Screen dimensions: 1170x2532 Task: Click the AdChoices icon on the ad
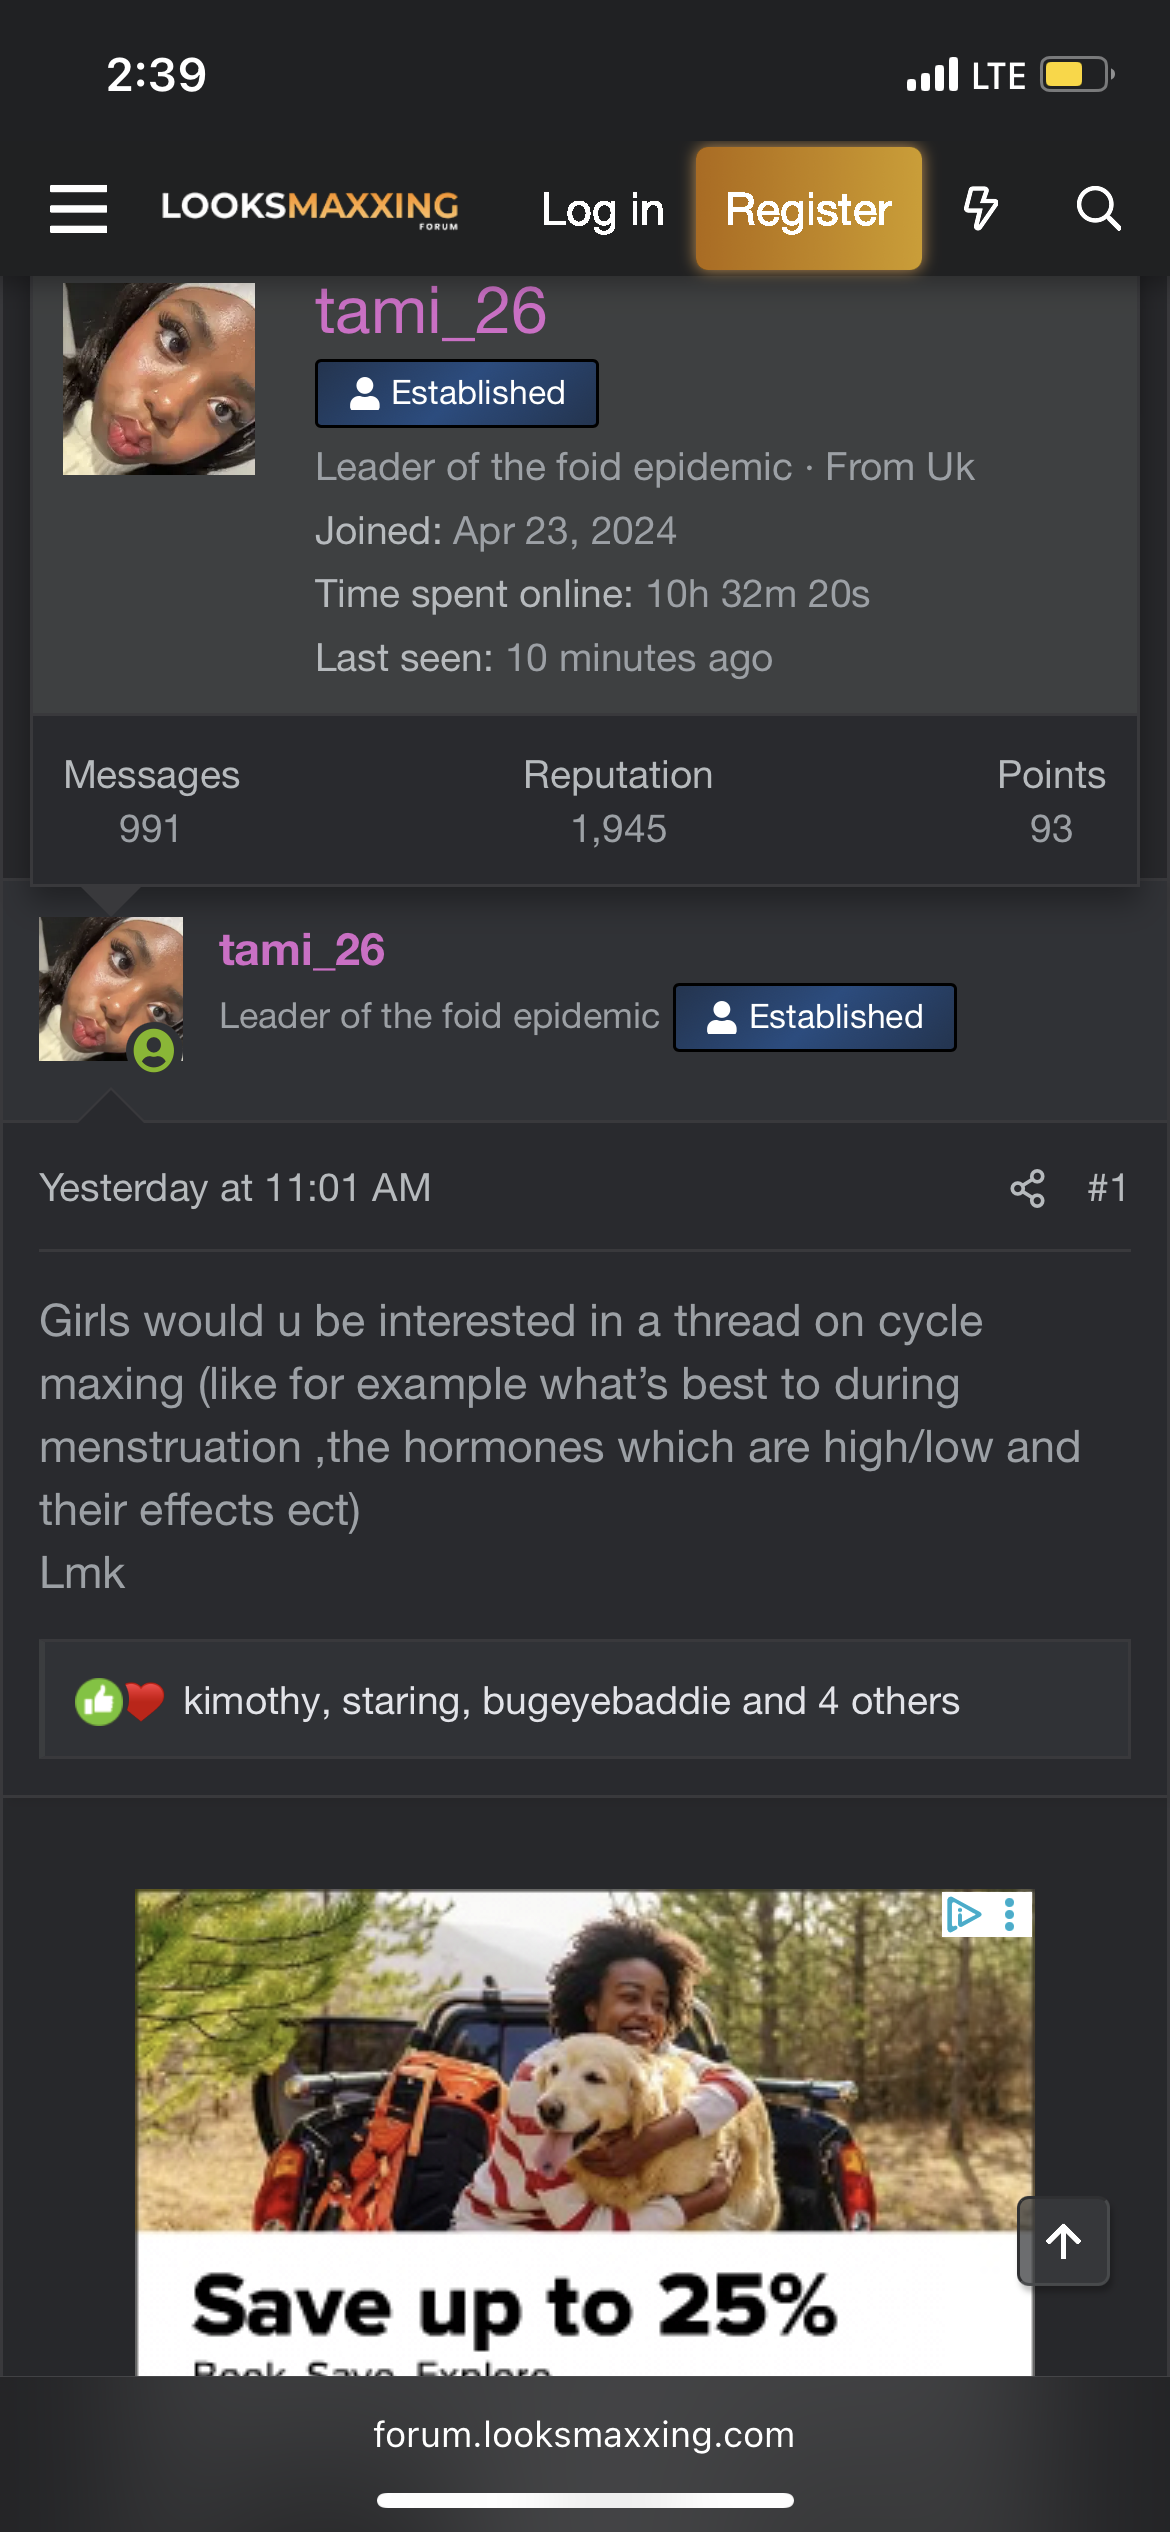[x=963, y=1915]
